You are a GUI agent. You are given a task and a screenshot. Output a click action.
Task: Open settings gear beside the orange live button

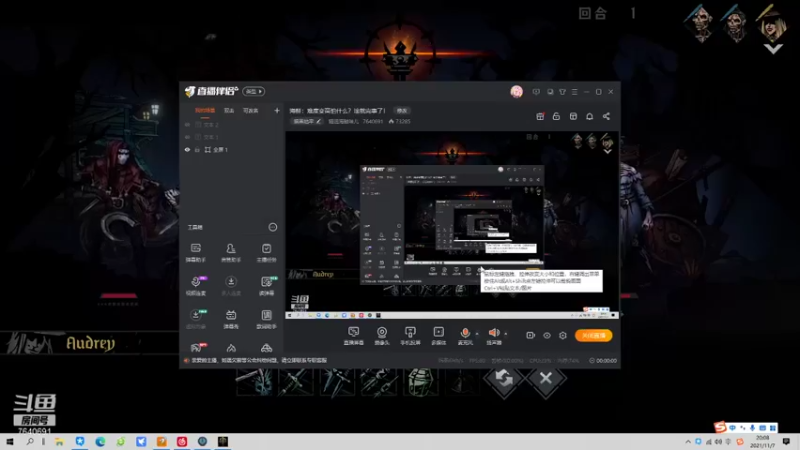(x=563, y=335)
